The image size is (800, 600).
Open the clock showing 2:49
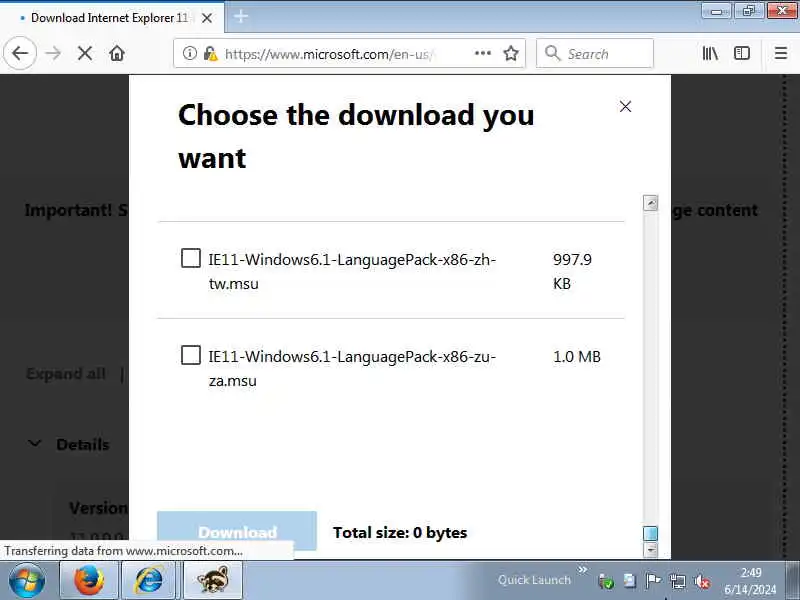point(750,581)
